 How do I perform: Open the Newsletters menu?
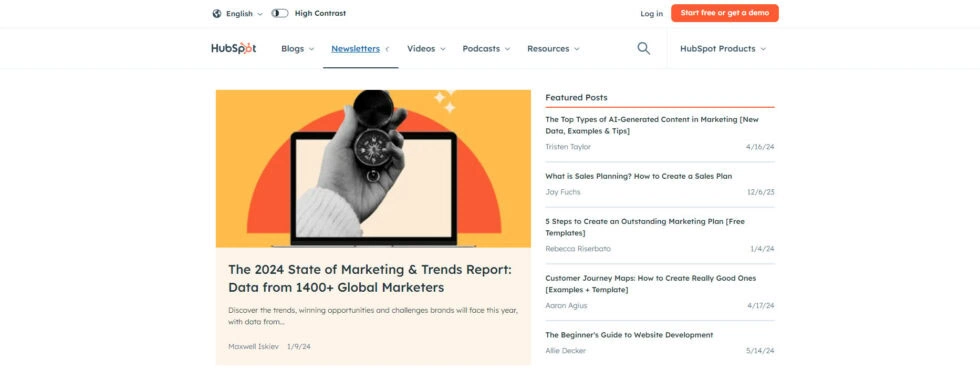[x=361, y=48]
